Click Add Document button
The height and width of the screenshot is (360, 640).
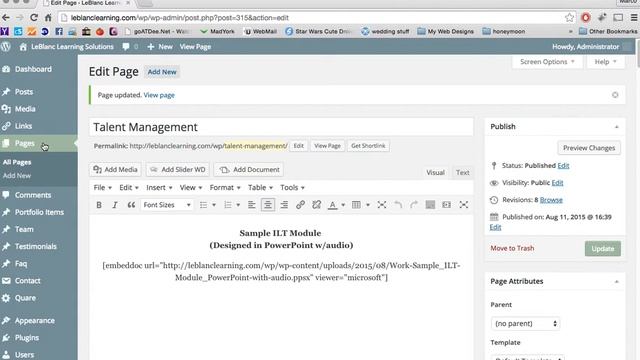[x=249, y=169]
